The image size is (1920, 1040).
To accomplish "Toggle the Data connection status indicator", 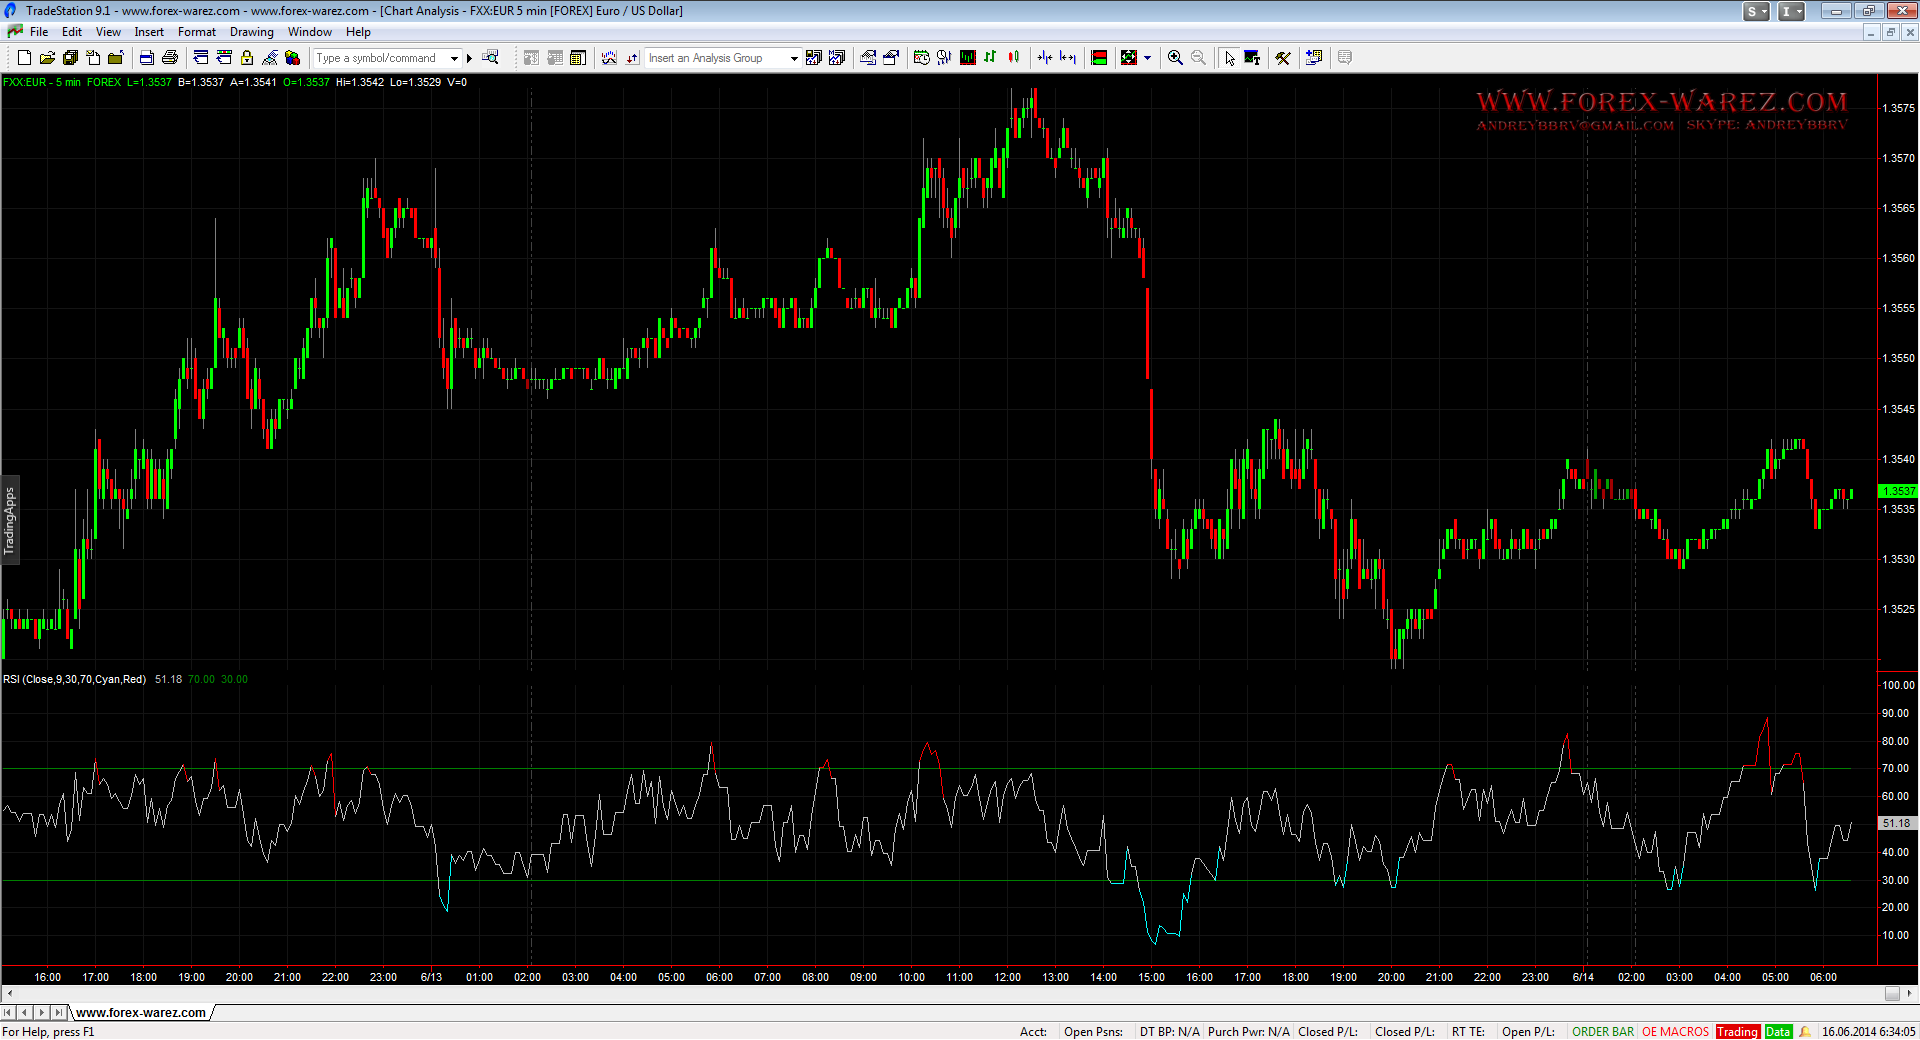I will (x=1778, y=1032).
